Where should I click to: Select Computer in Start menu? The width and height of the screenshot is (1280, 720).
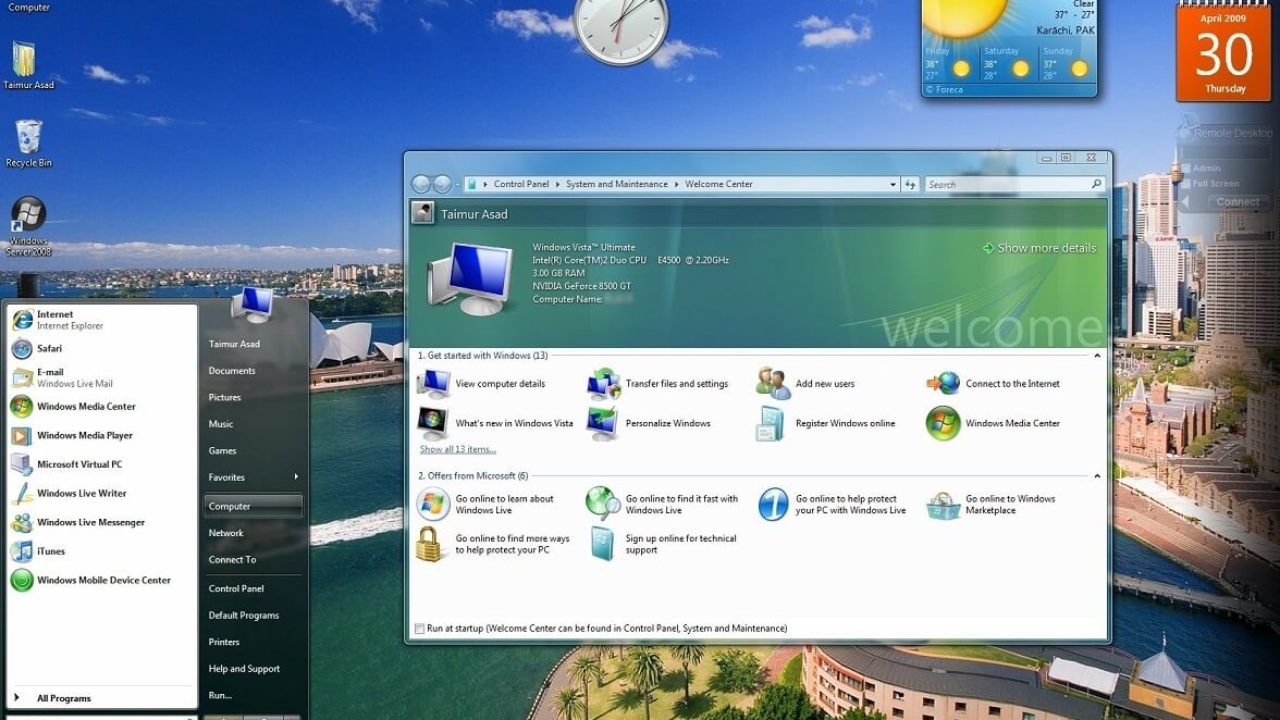pyautogui.click(x=253, y=506)
